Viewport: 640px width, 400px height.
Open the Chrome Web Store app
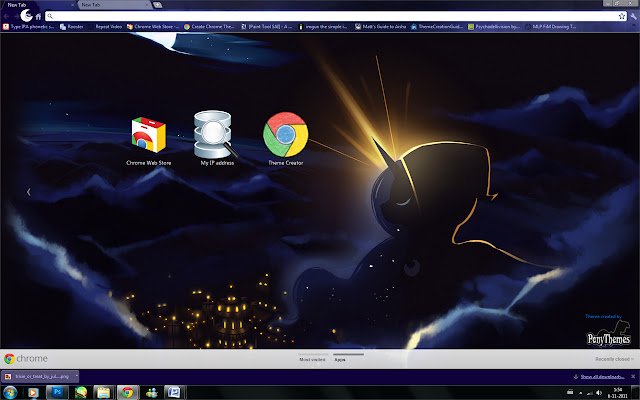click(149, 141)
